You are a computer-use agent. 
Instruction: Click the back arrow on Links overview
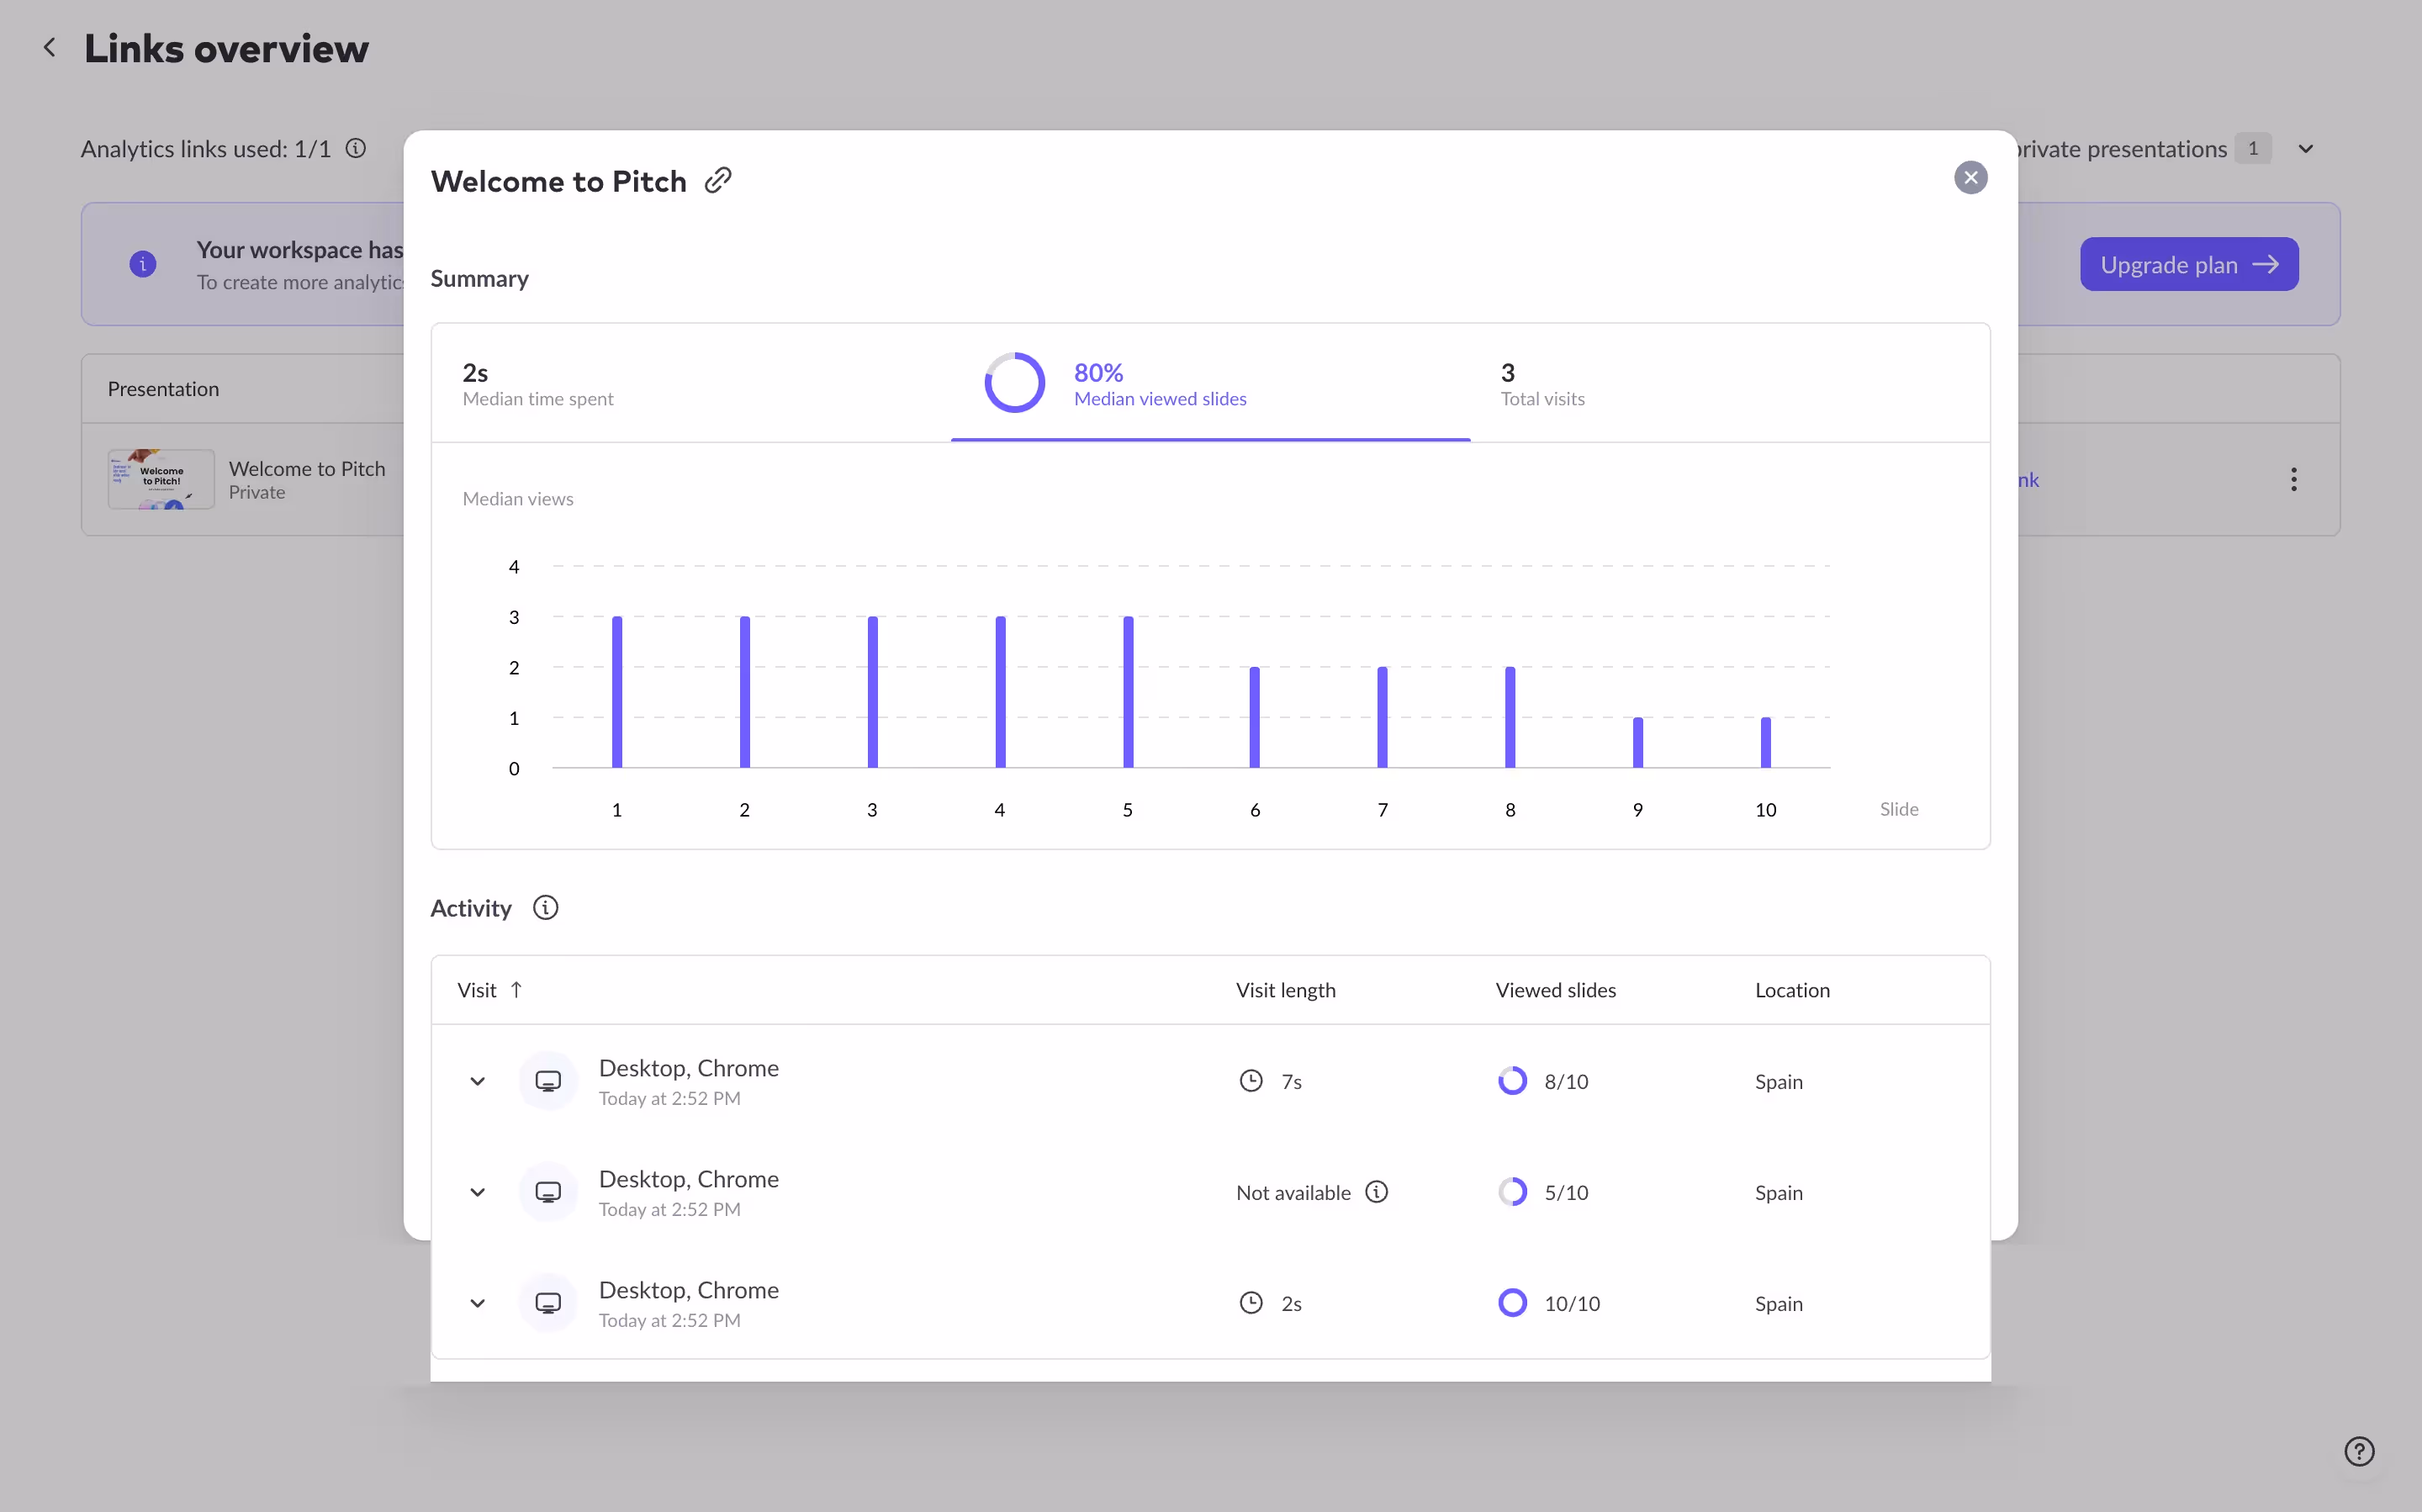tap(50, 47)
